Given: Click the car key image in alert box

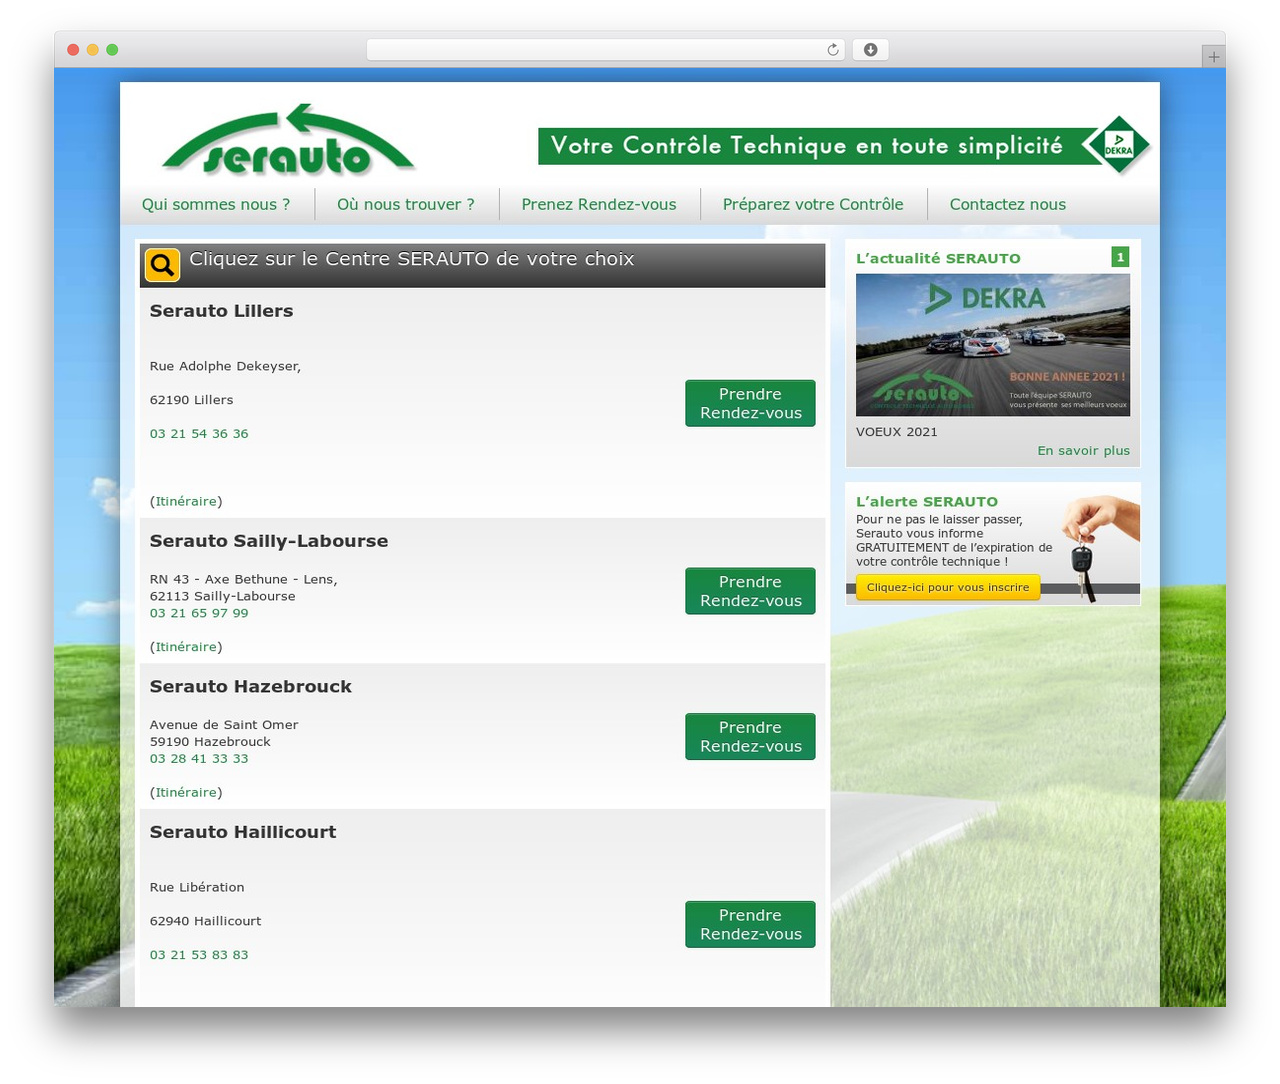Looking at the screenshot, I should coord(1099,547).
